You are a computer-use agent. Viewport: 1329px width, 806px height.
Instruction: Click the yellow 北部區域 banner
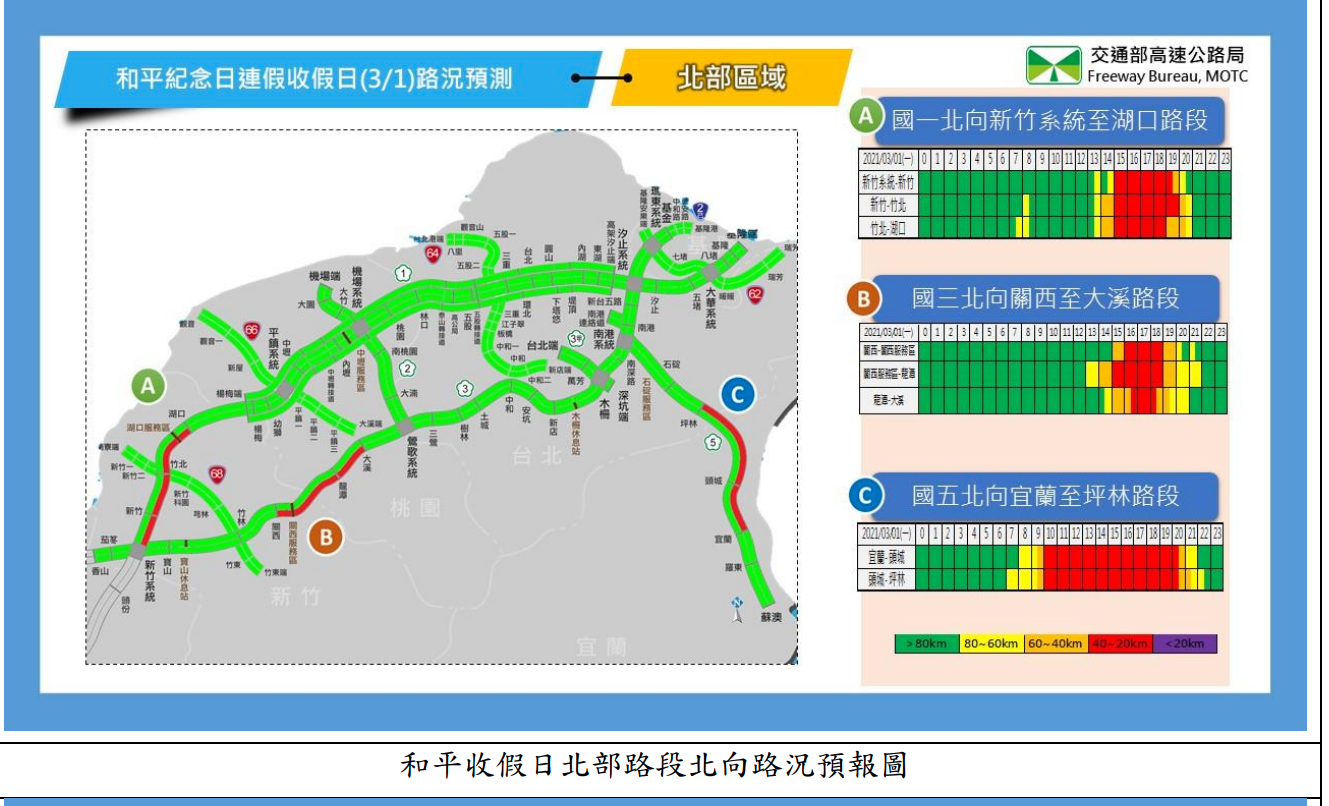pos(731,78)
